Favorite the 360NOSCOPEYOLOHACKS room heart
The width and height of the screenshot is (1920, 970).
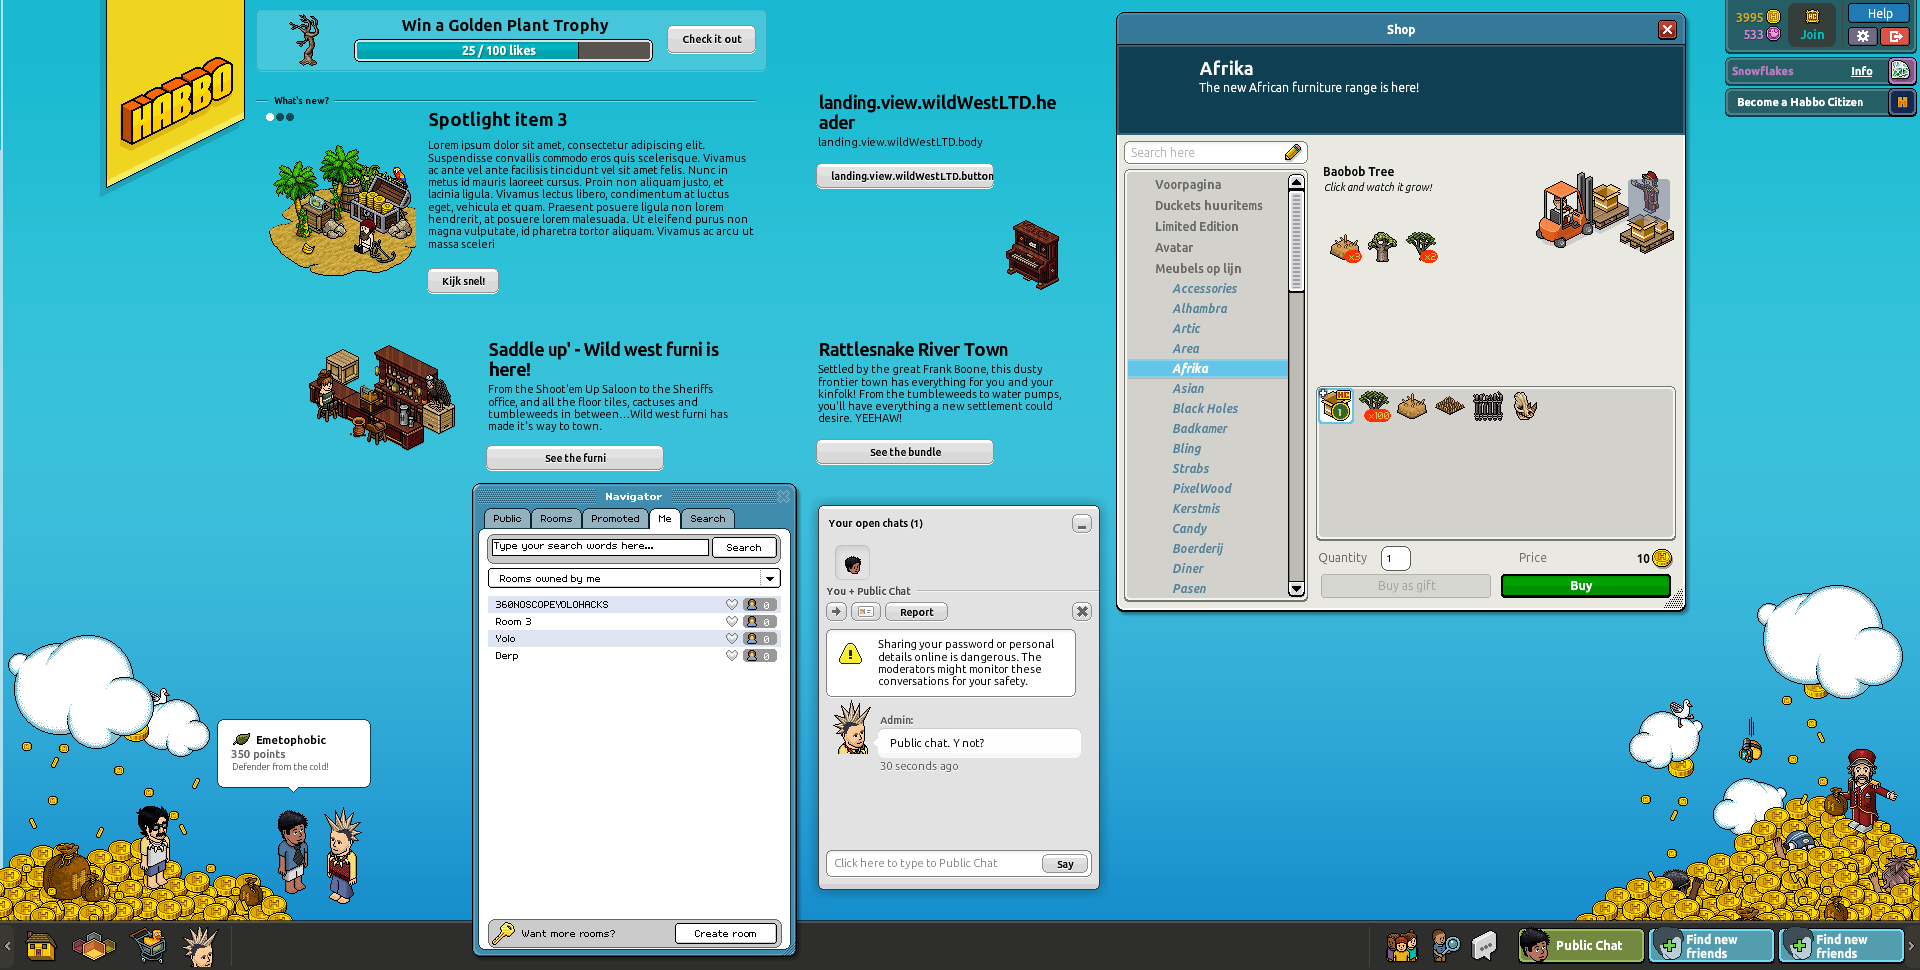[x=732, y=605]
